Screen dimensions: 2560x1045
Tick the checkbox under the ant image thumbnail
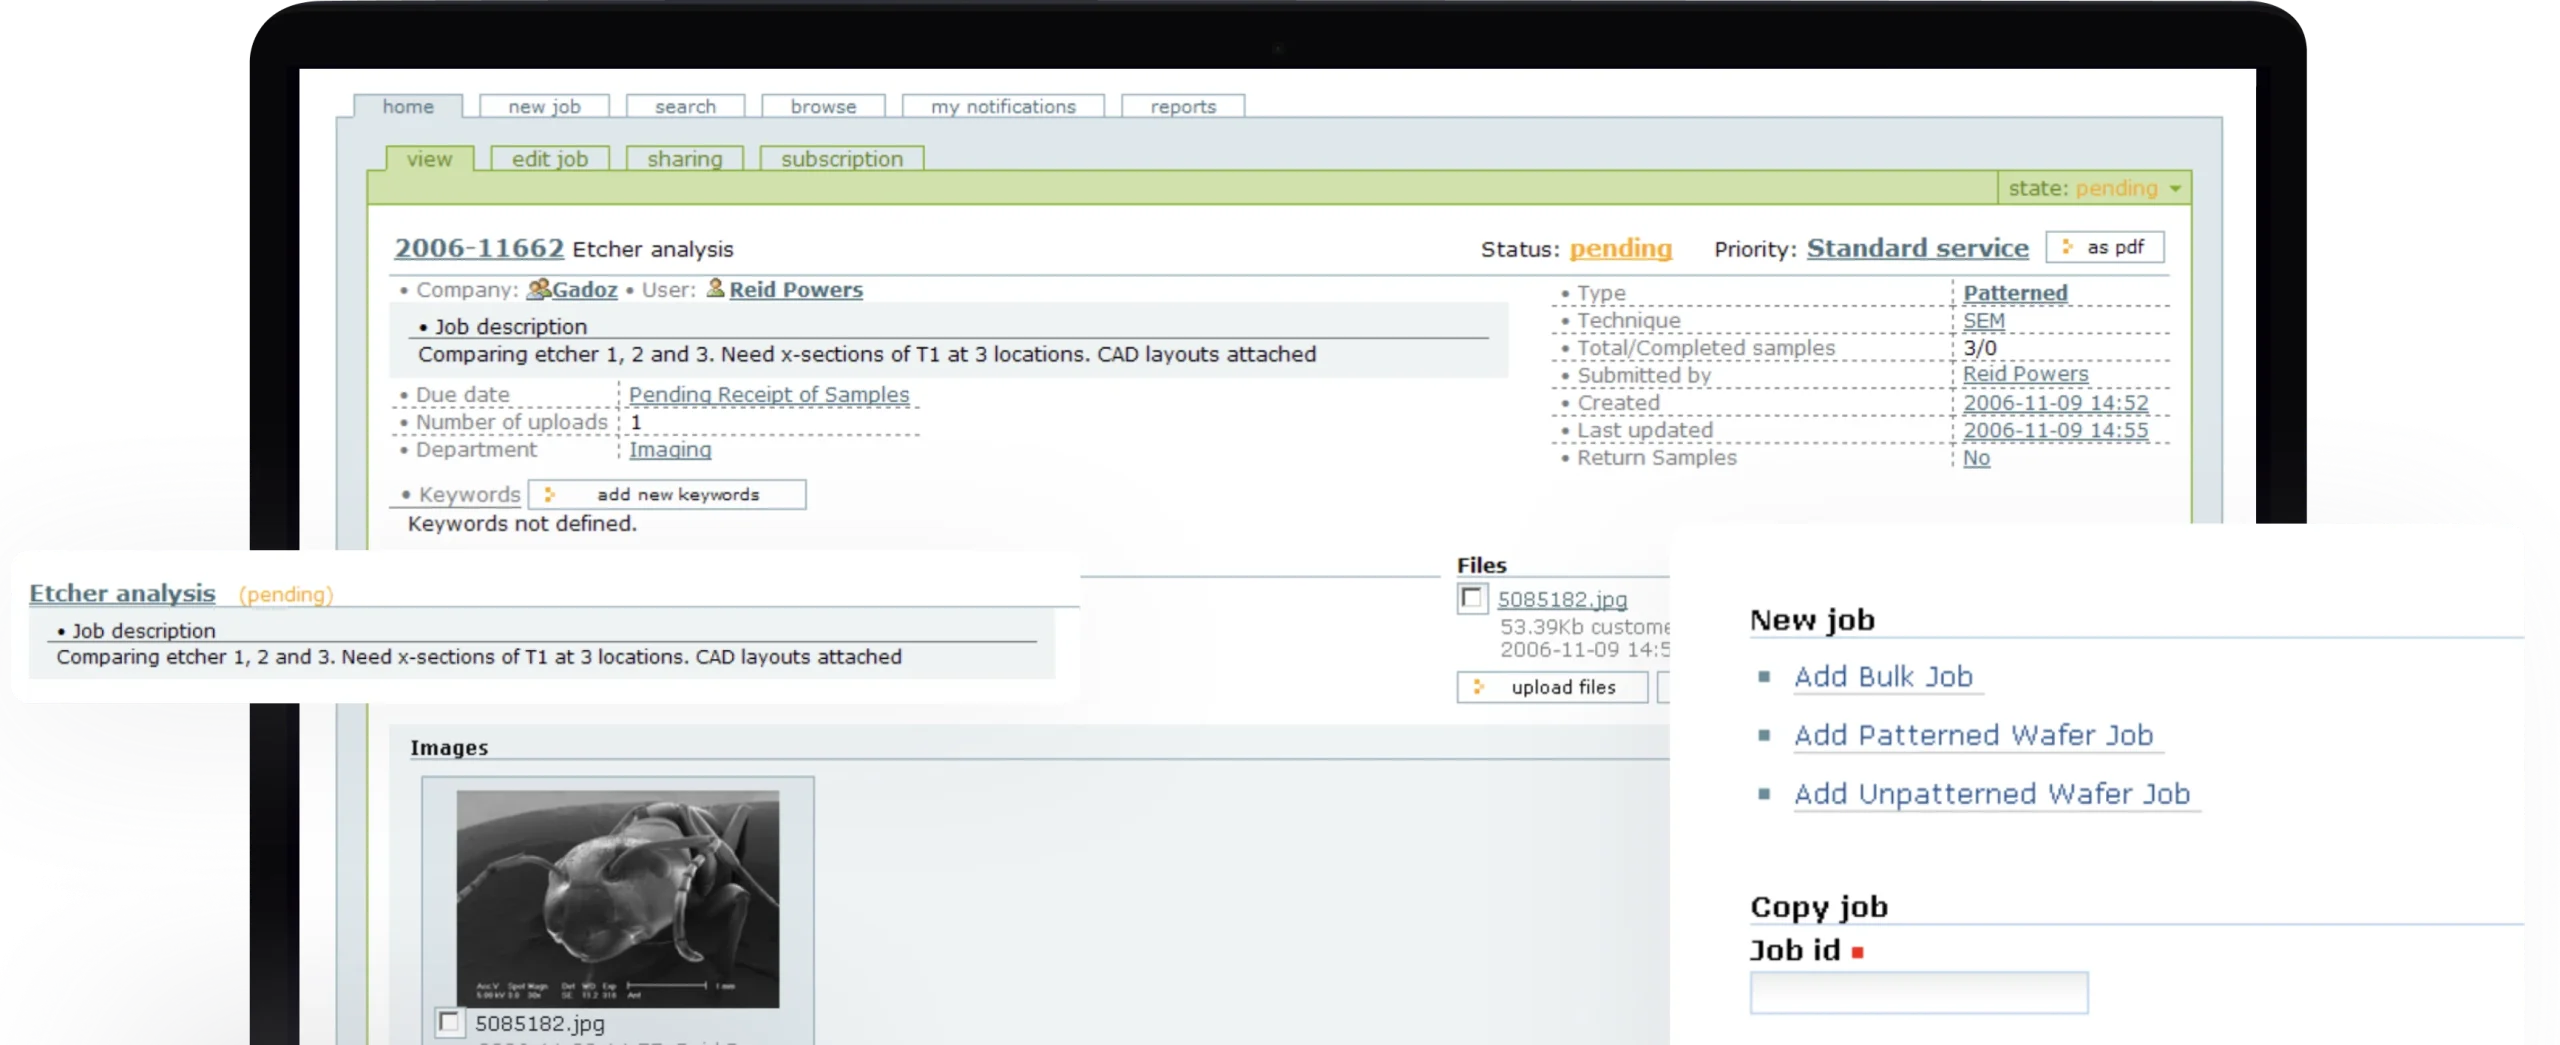449,1022
